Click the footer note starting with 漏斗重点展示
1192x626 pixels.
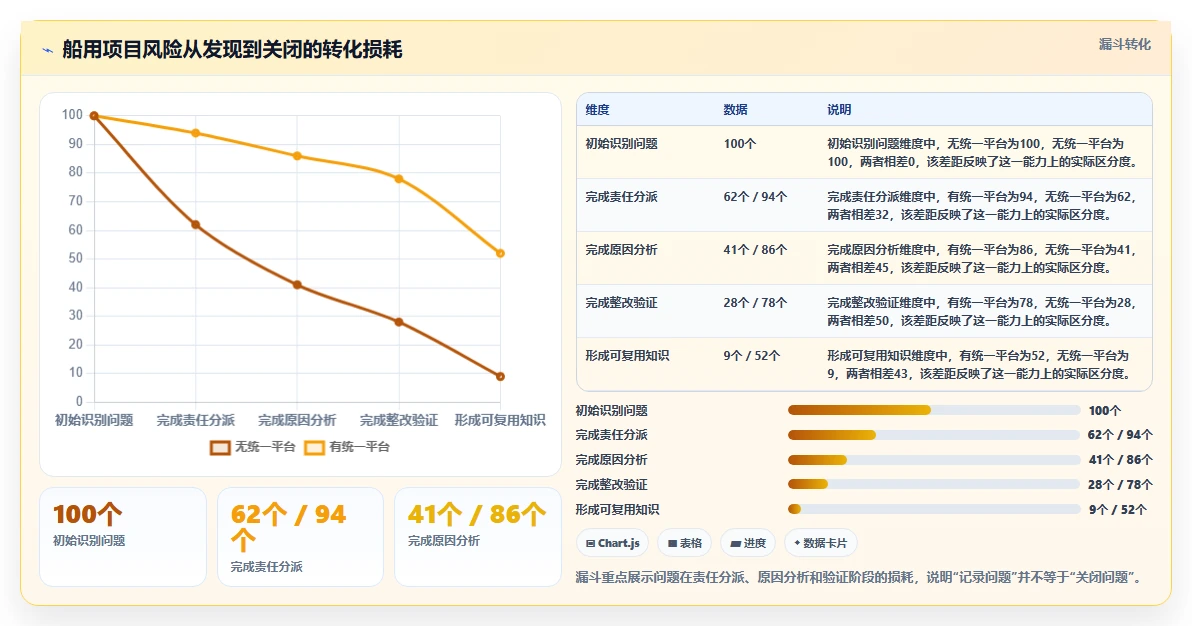tap(860, 577)
